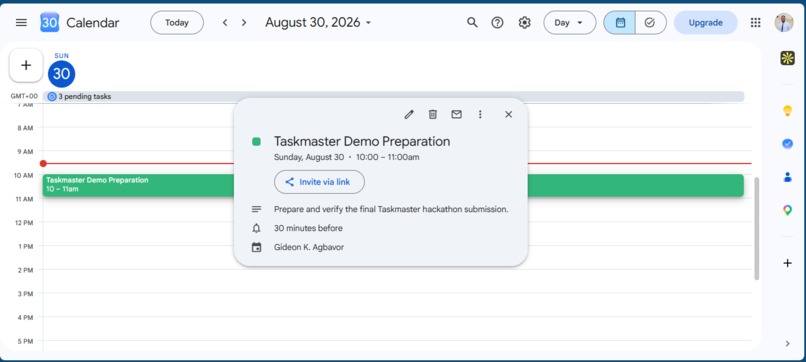Click the 'Sunday, August 30' date text

309,157
